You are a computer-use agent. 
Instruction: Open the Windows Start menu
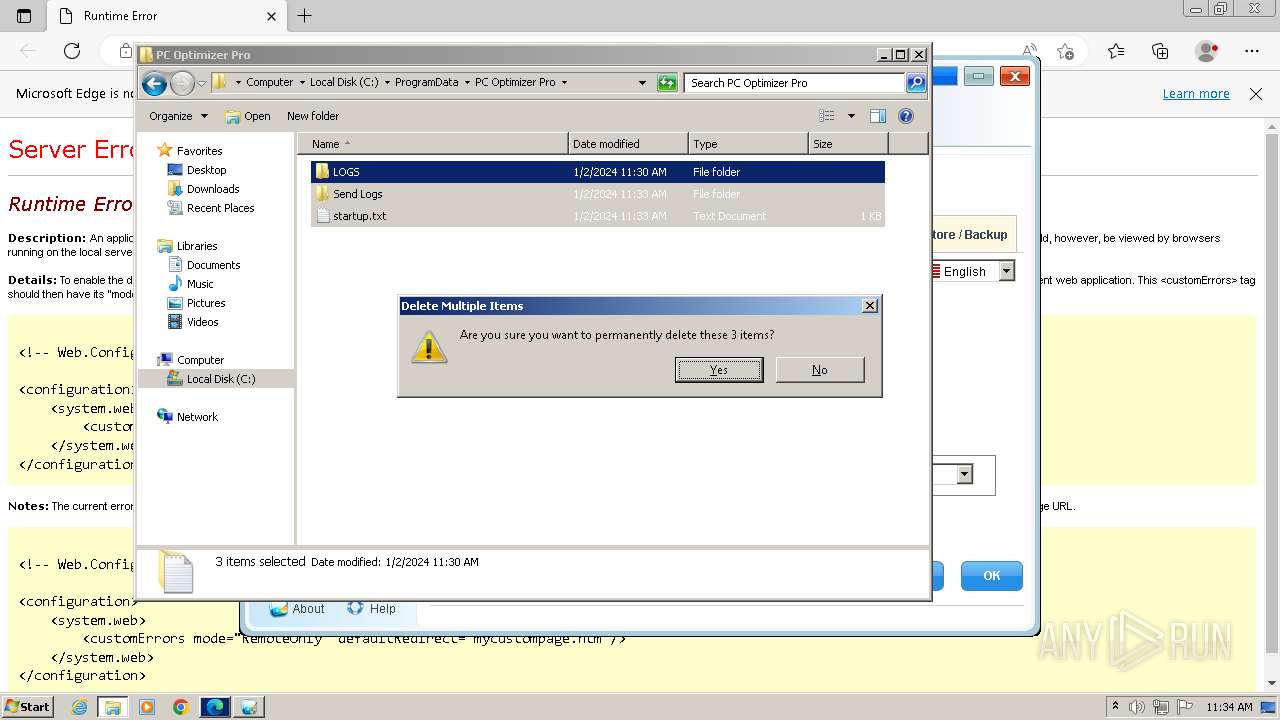click(27, 707)
